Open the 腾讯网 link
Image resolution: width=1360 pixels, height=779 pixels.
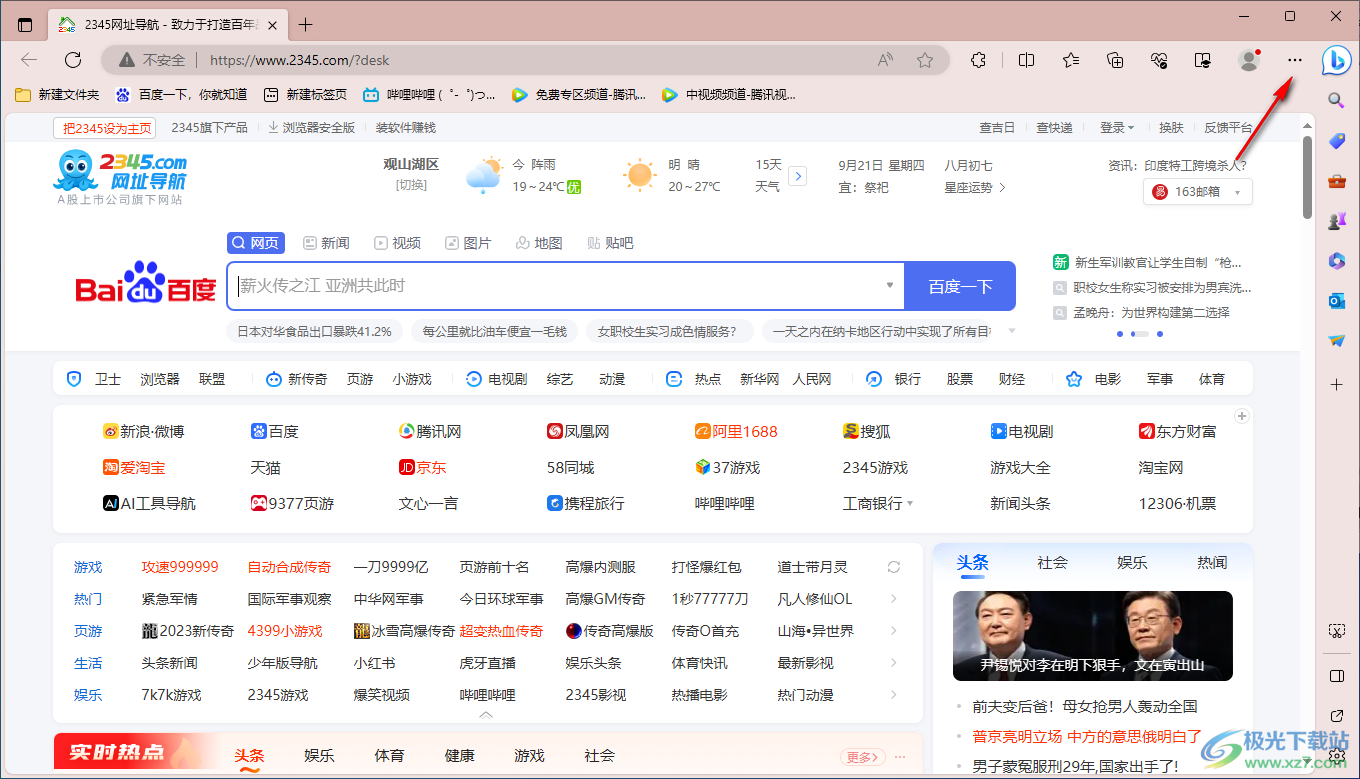[430, 432]
